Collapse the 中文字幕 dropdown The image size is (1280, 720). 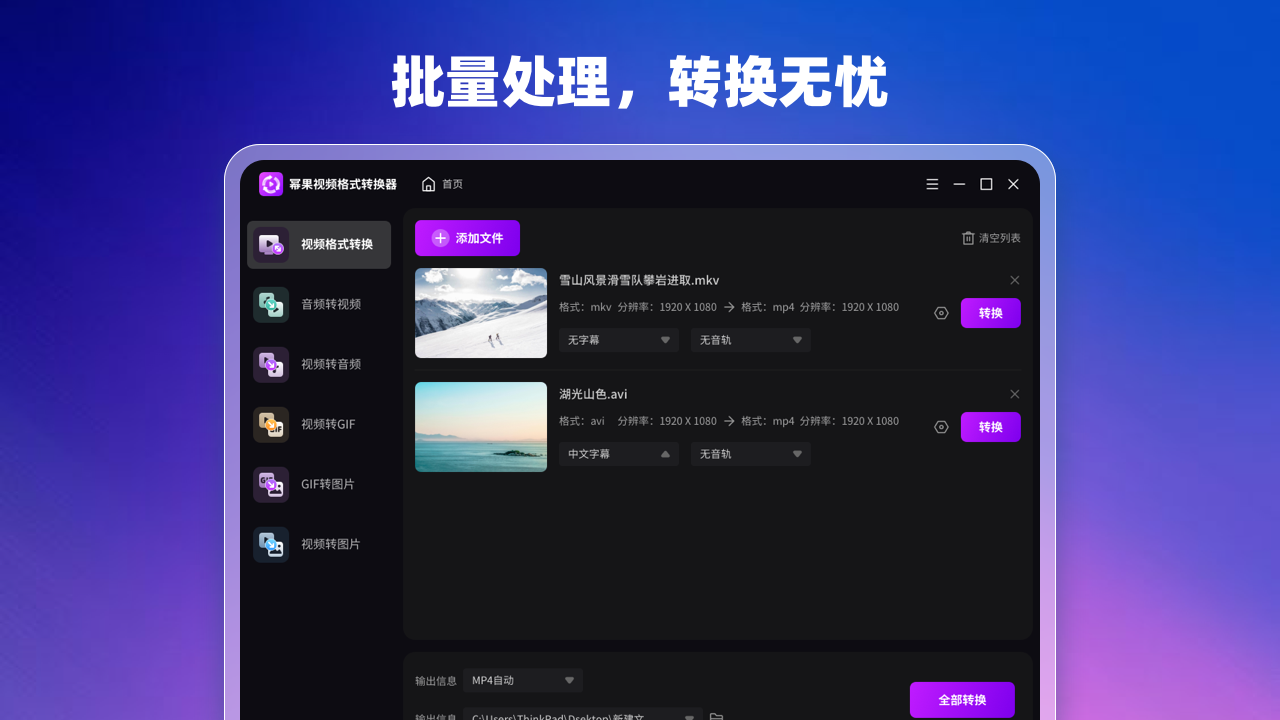tap(617, 454)
